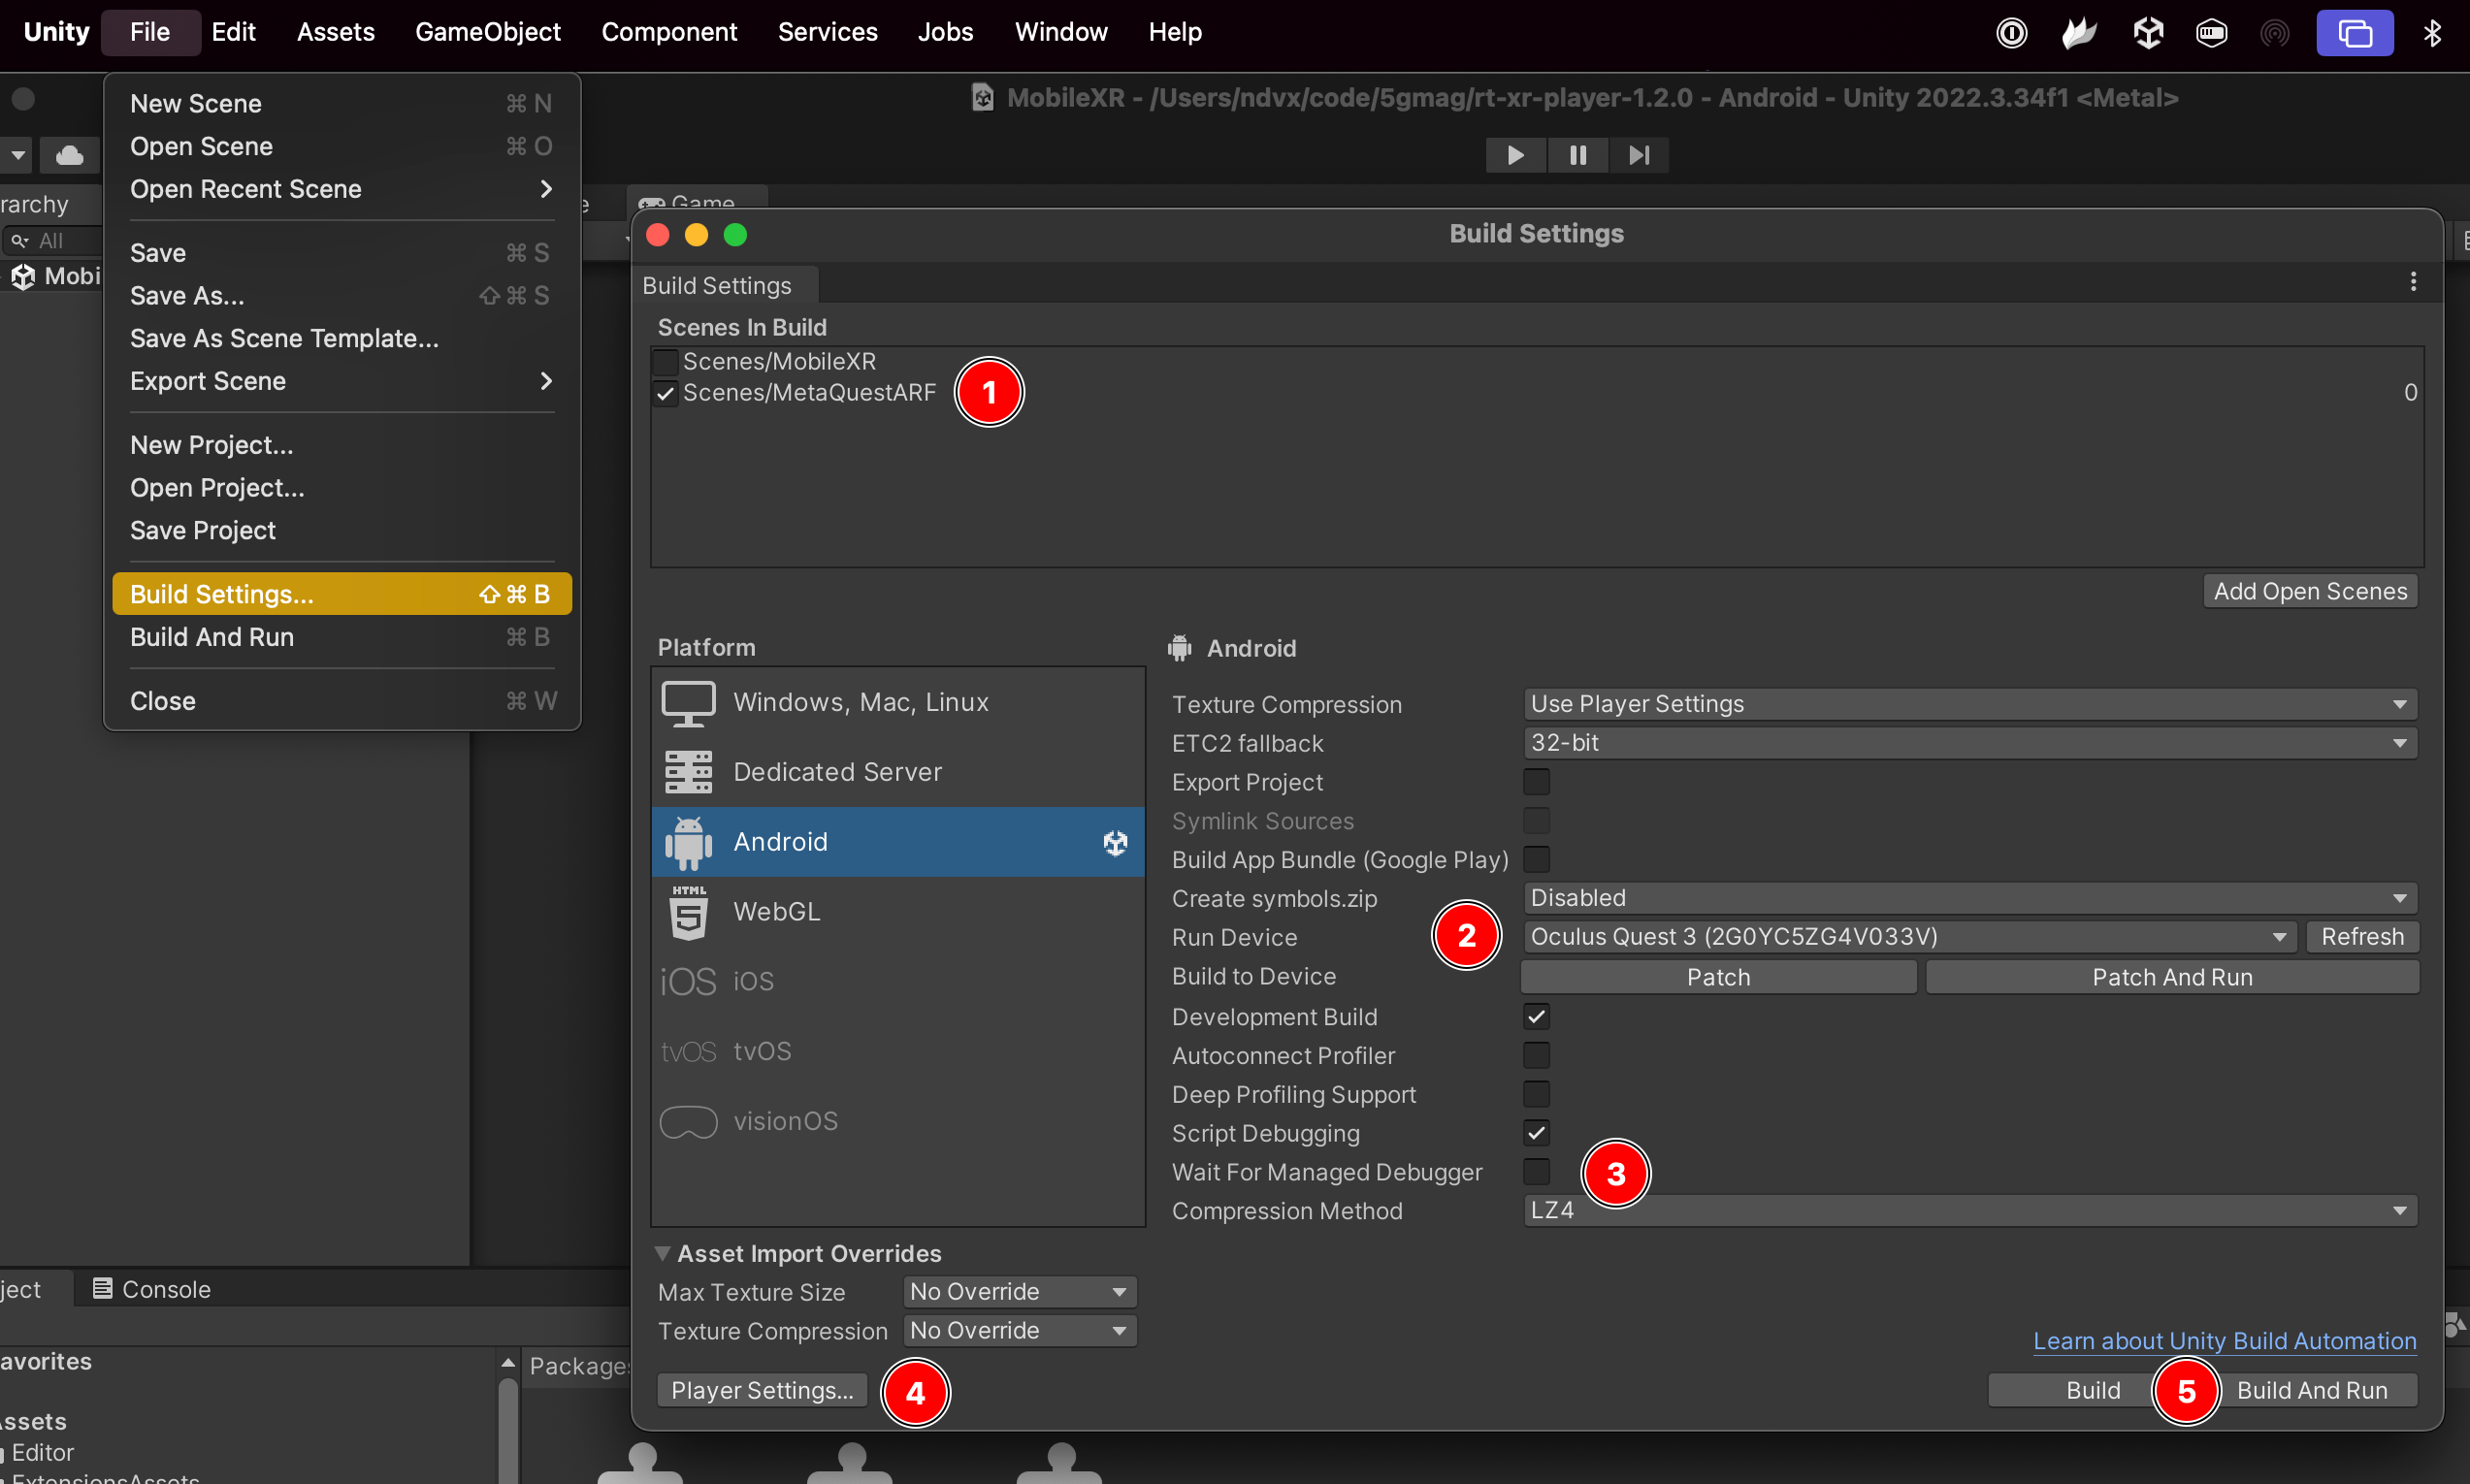Click the cloud icon in top-left toolbar
Image resolution: width=2470 pixels, height=1484 pixels.
69,155
